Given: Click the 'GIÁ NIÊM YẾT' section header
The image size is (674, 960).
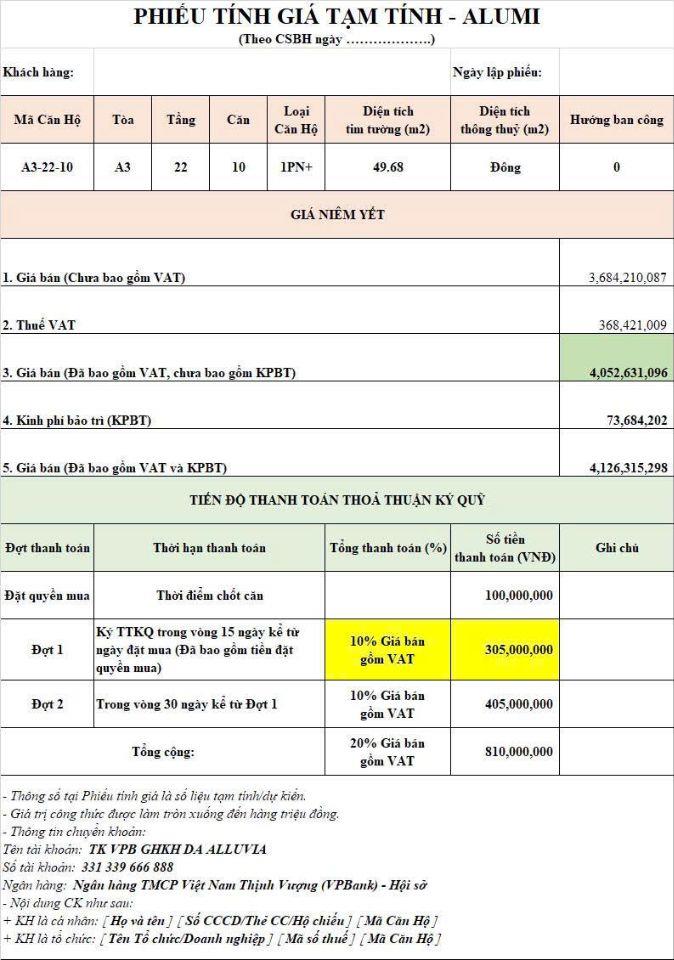Looking at the screenshot, I should 337,214.
